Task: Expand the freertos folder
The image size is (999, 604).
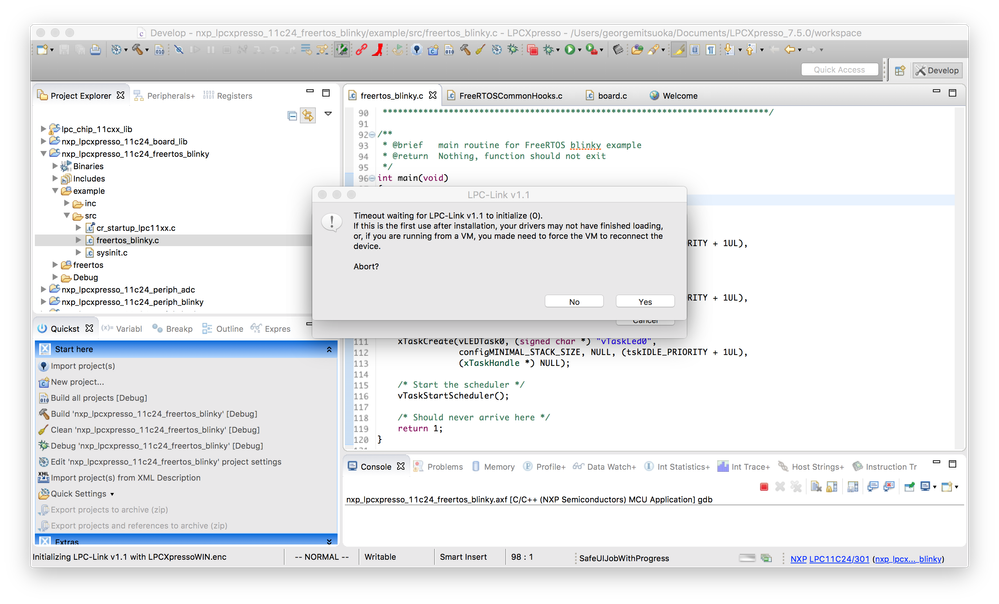Action: pos(55,265)
